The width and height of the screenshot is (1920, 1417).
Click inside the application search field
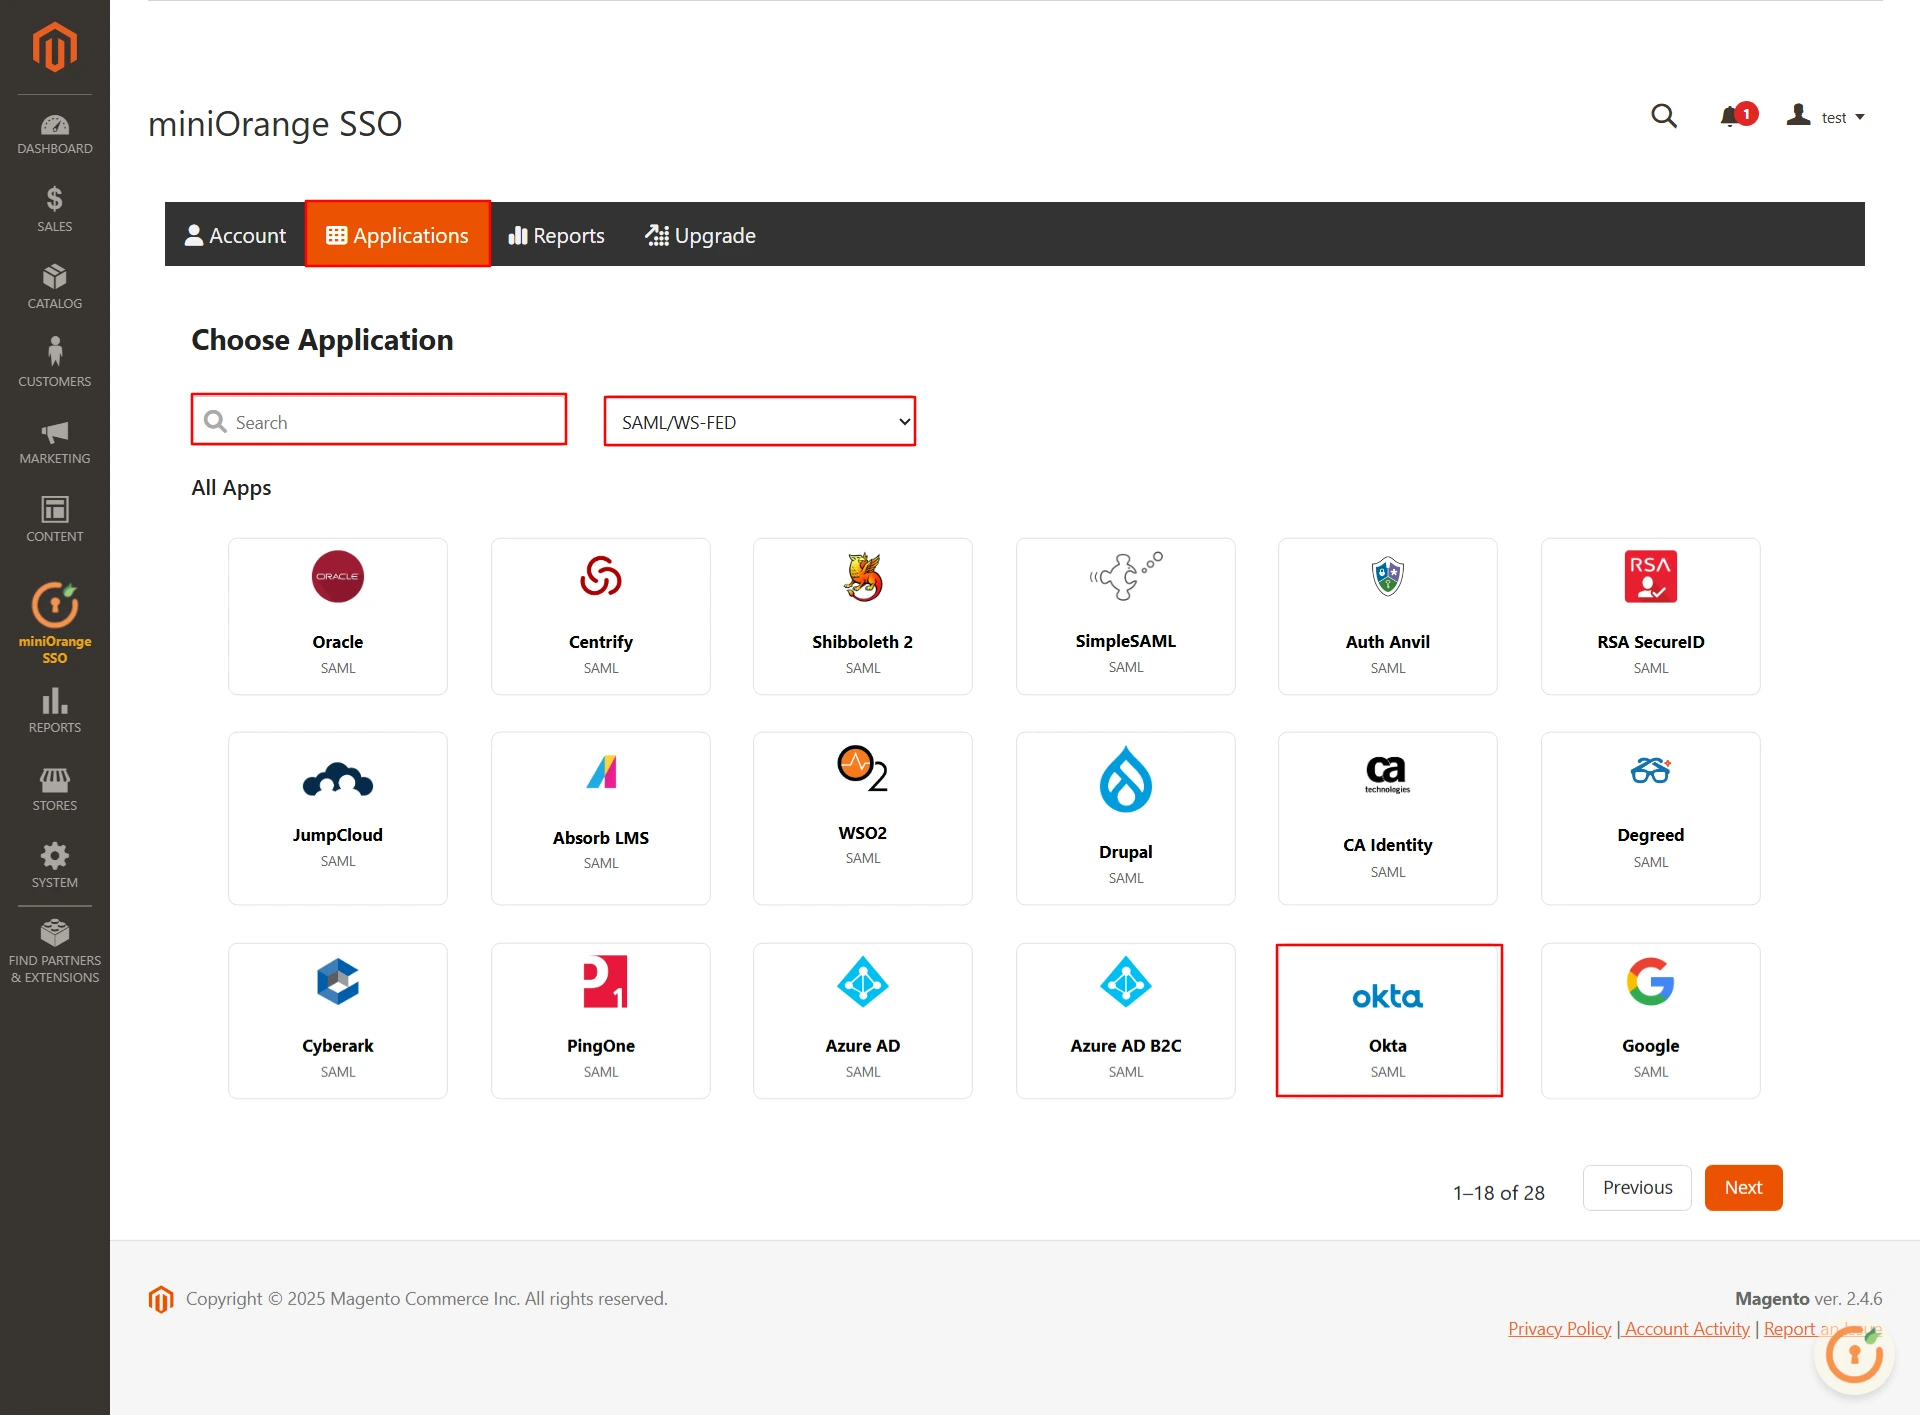click(378, 421)
